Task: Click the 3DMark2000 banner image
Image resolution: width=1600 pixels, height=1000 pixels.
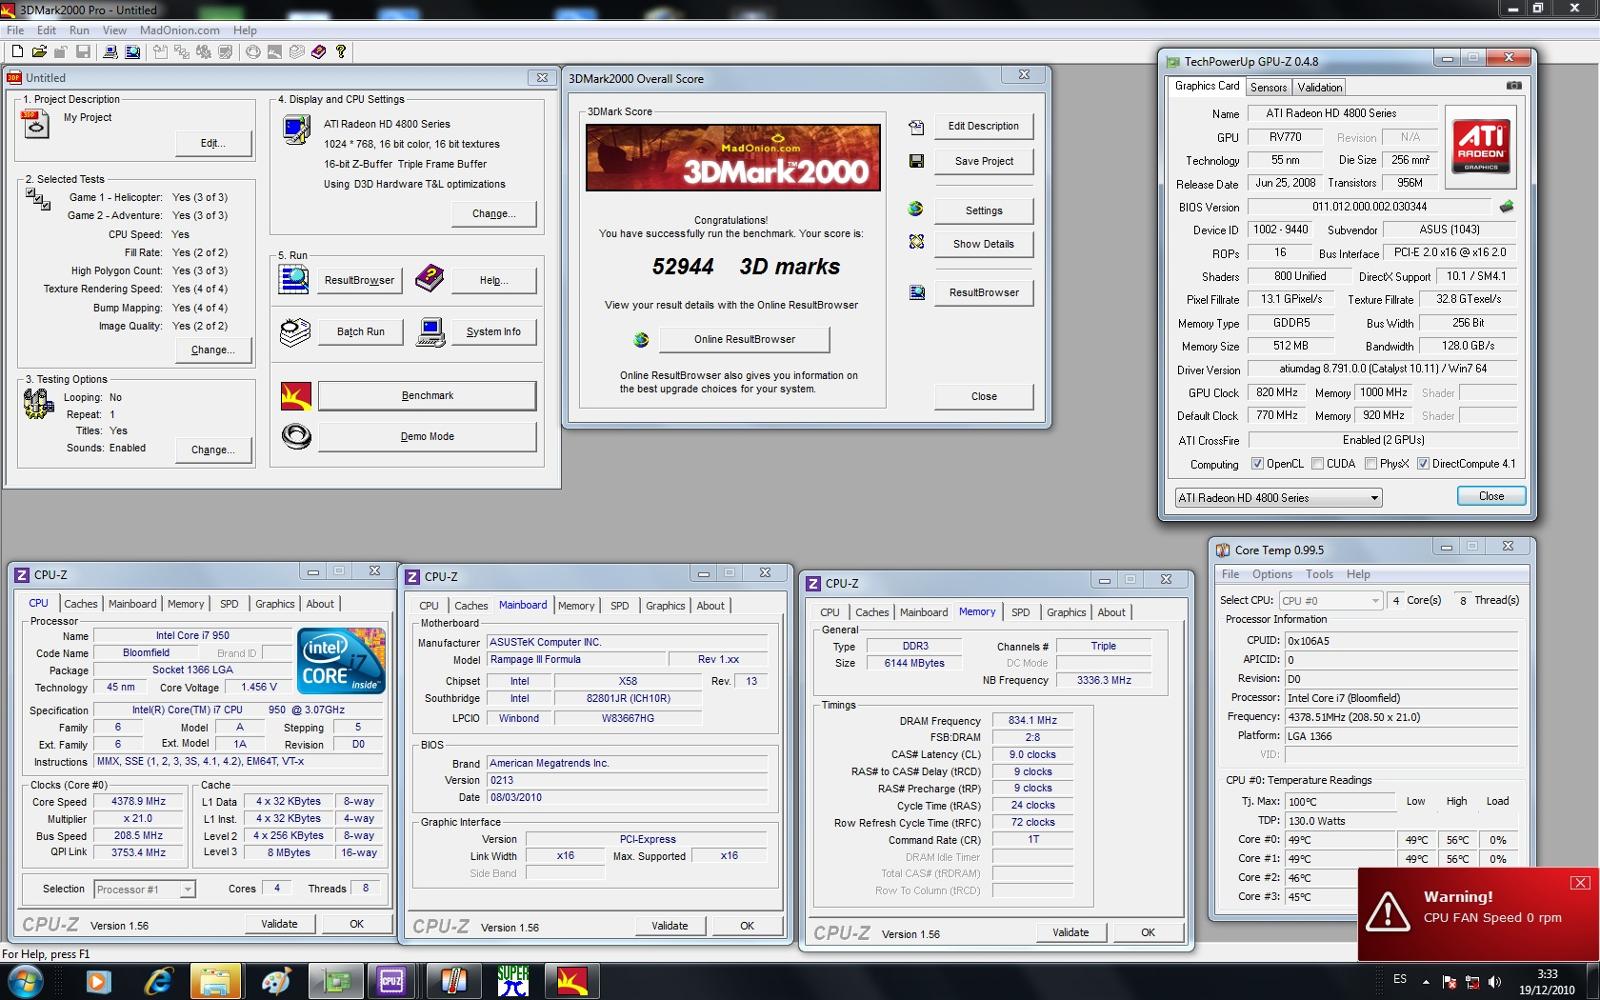Action: click(x=733, y=158)
